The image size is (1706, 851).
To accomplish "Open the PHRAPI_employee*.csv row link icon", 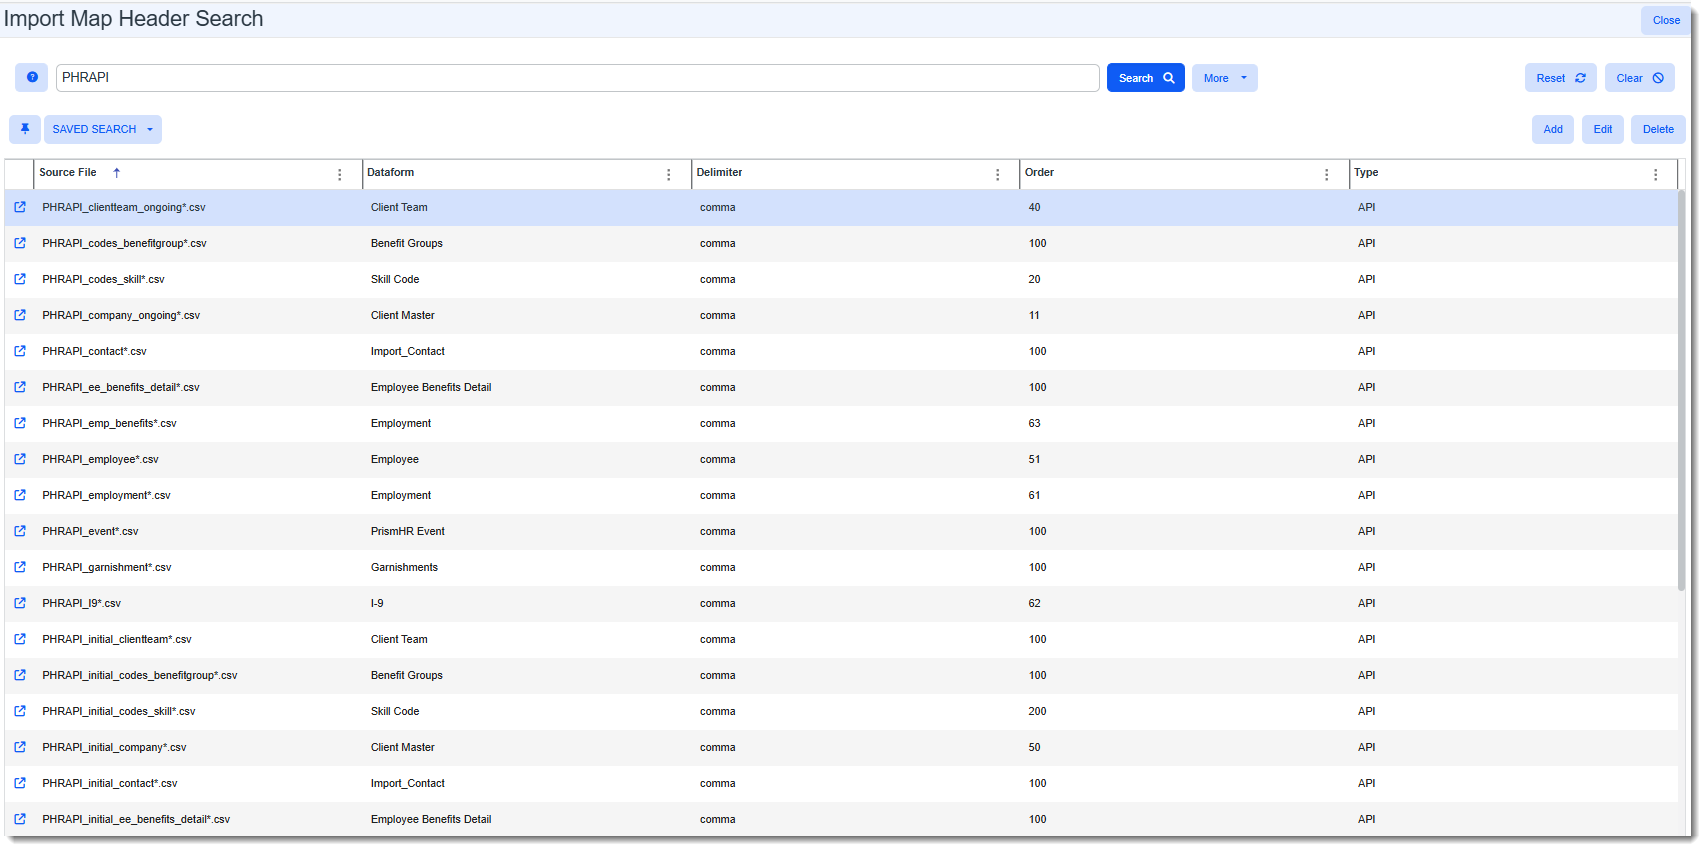I will [x=20, y=459].
